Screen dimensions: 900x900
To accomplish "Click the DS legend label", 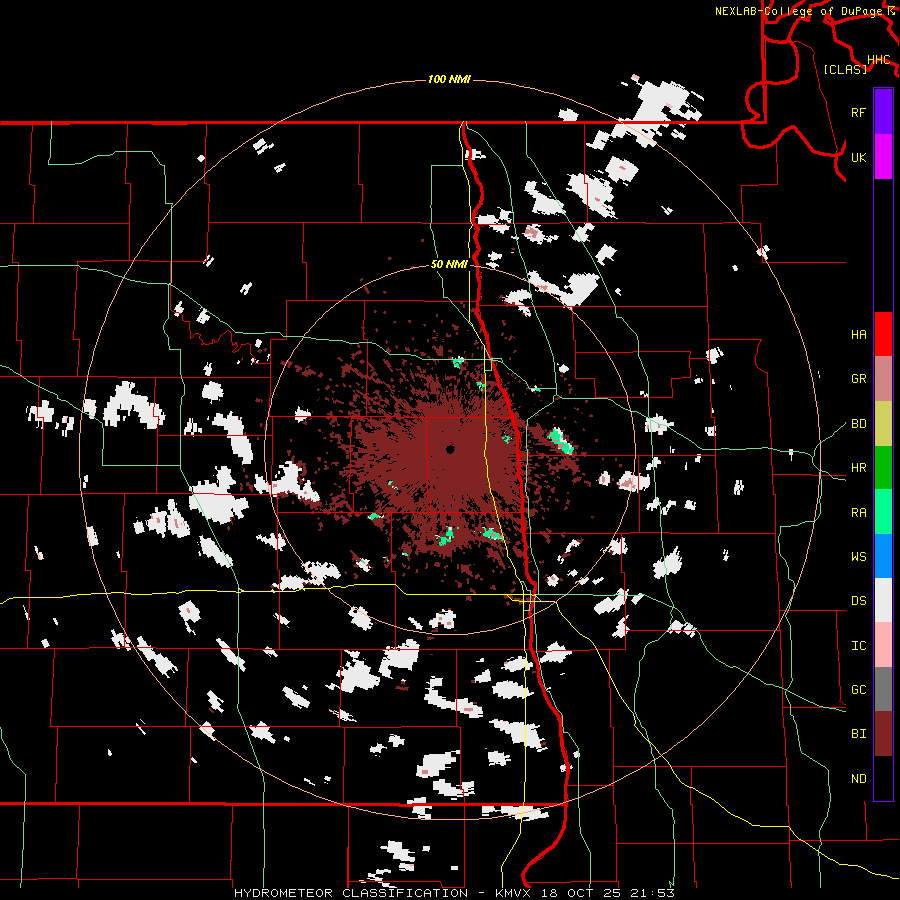I will tap(859, 601).
